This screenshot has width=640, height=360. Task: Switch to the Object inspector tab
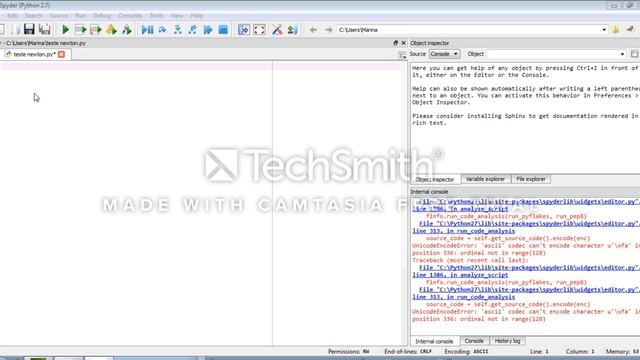[435, 180]
